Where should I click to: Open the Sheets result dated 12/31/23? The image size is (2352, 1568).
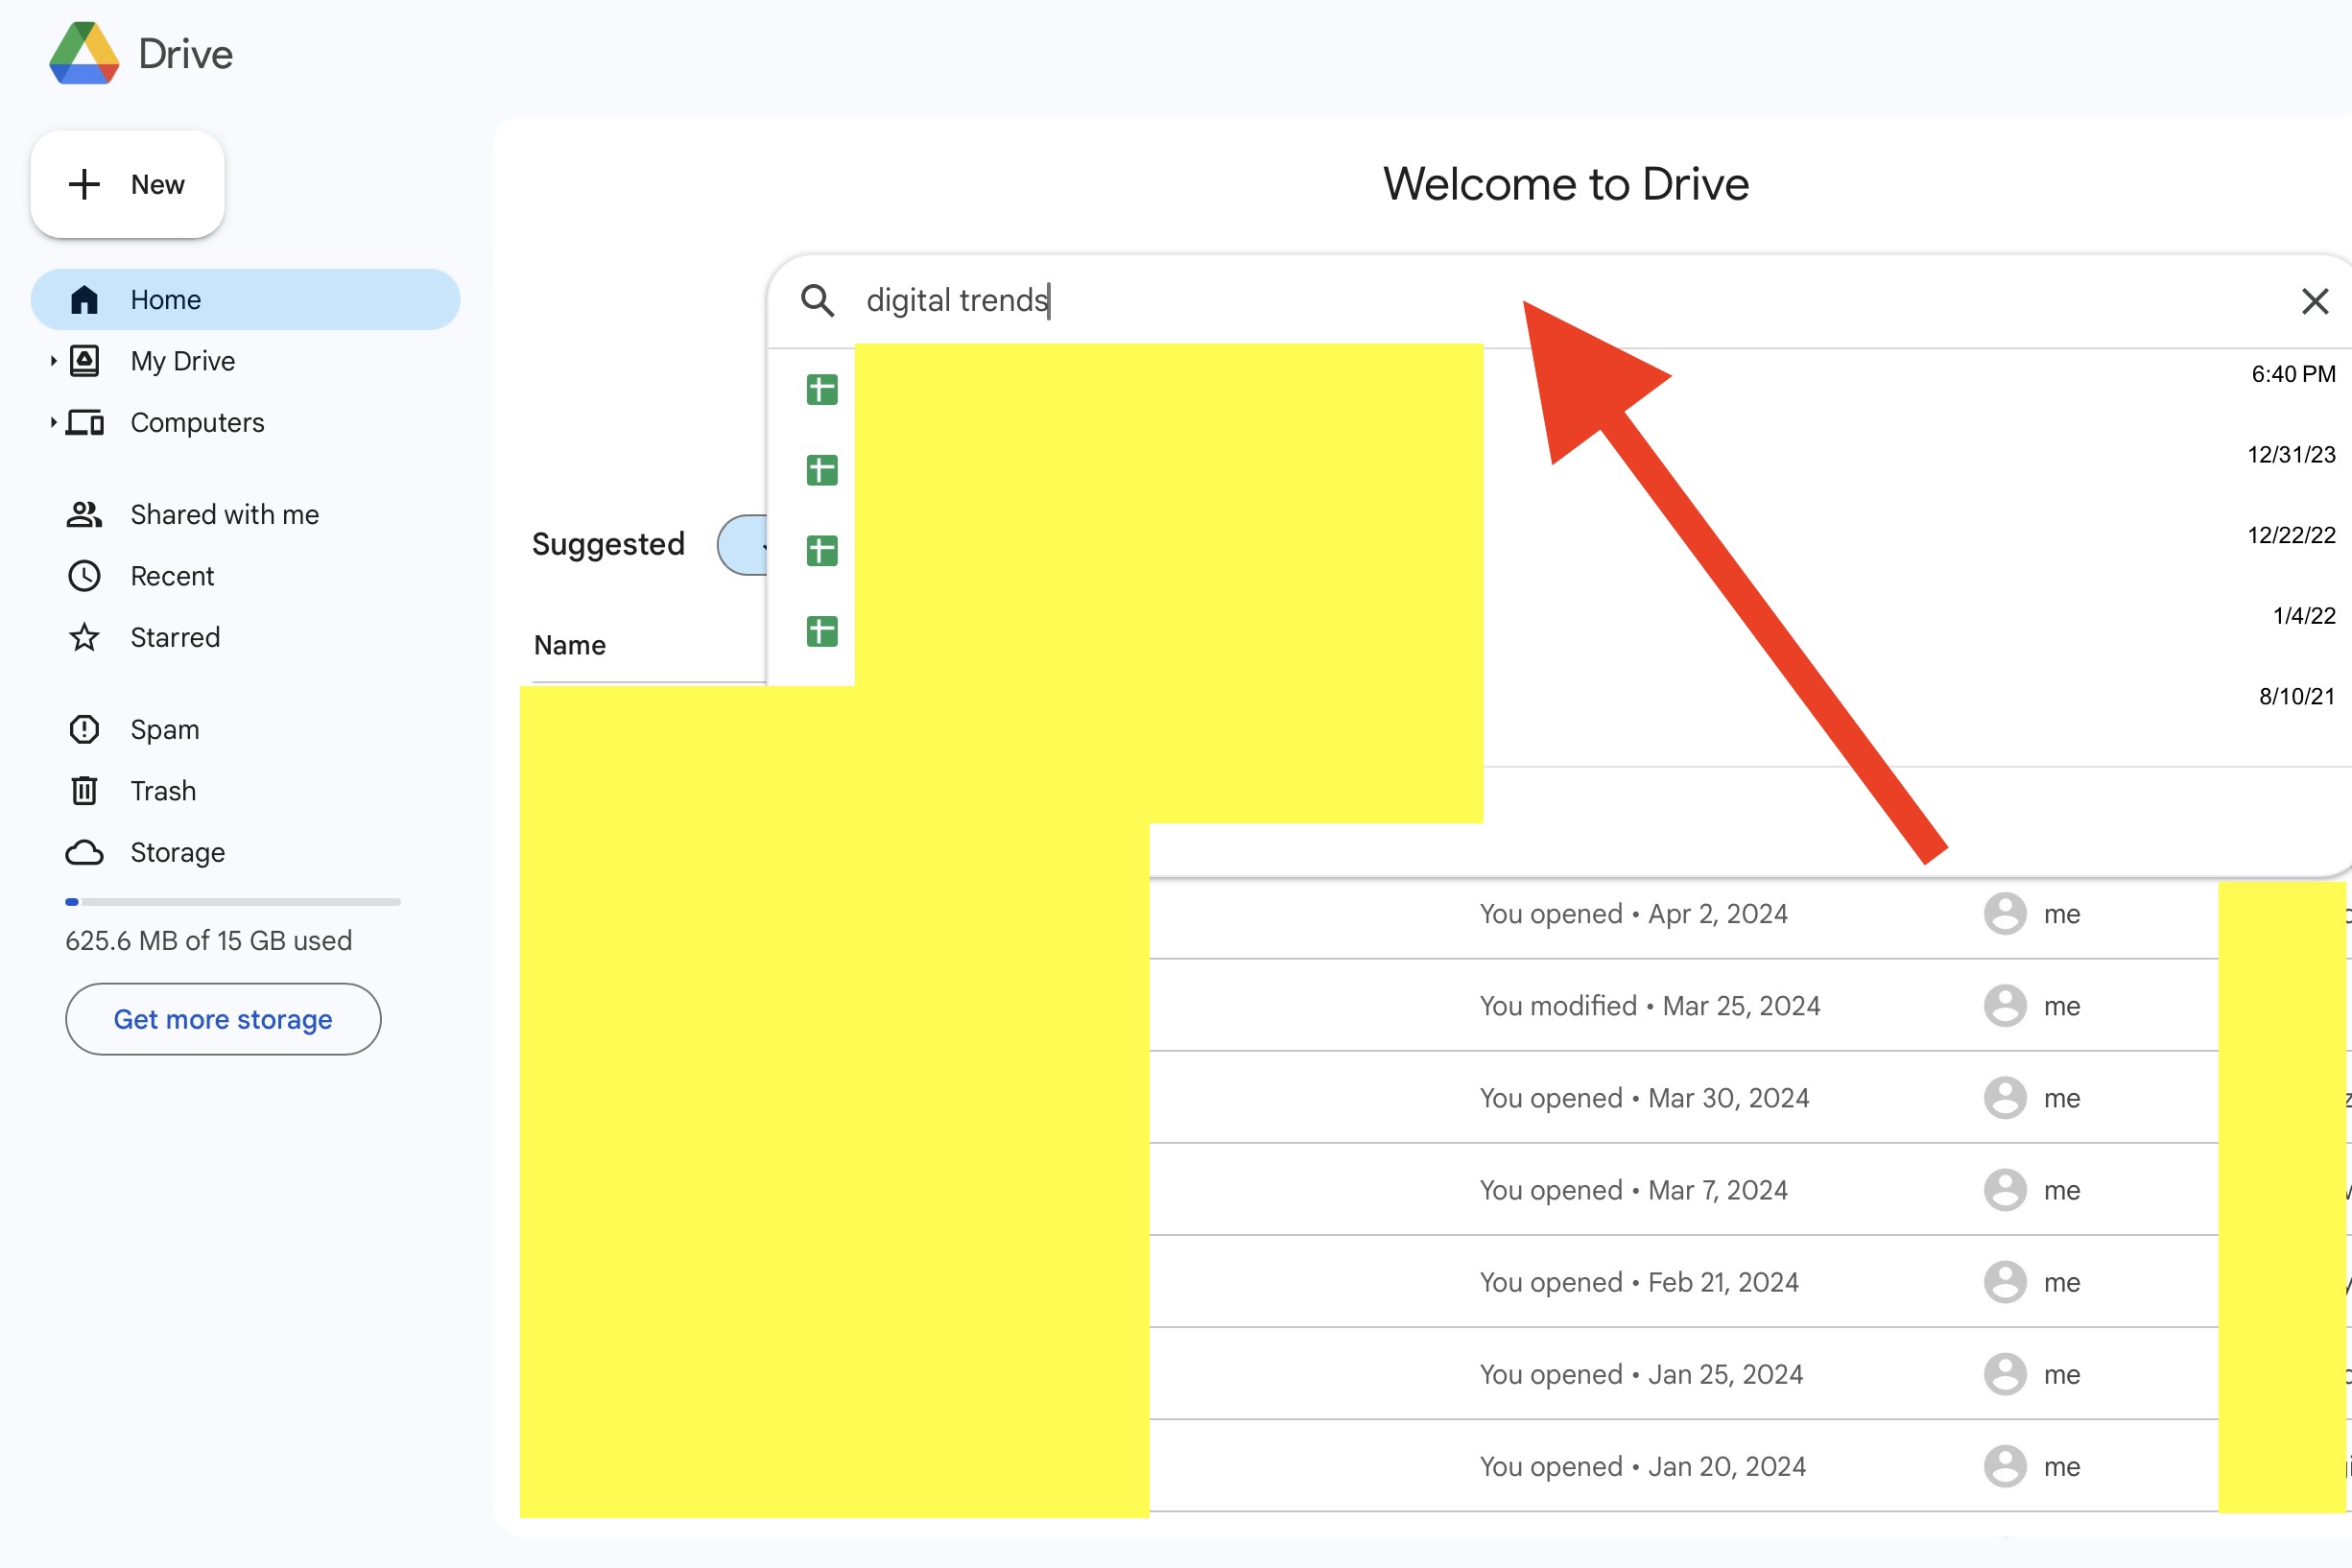[1559, 470]
